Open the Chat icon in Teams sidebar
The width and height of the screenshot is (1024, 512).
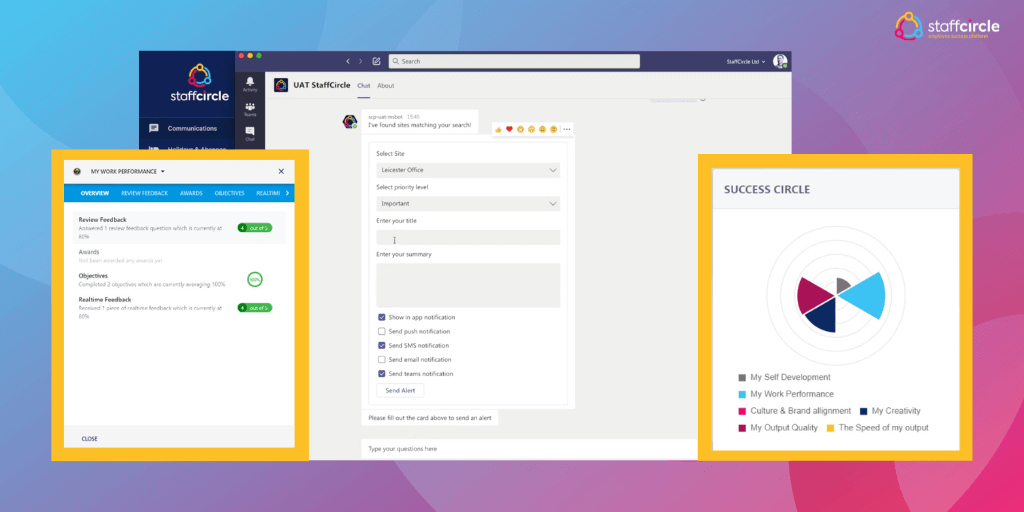click(249, 131)
